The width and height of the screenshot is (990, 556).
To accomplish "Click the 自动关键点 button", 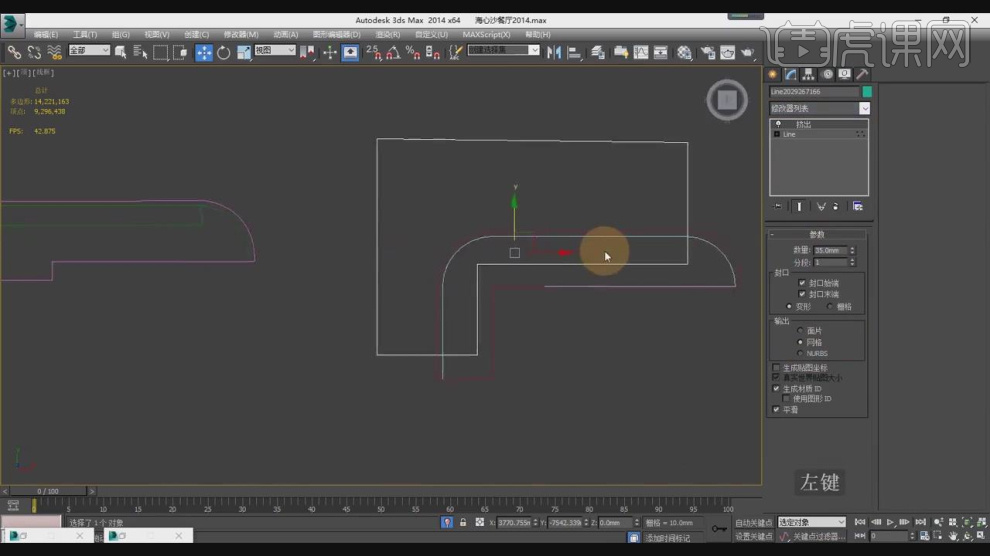I will tap(753, 522).
